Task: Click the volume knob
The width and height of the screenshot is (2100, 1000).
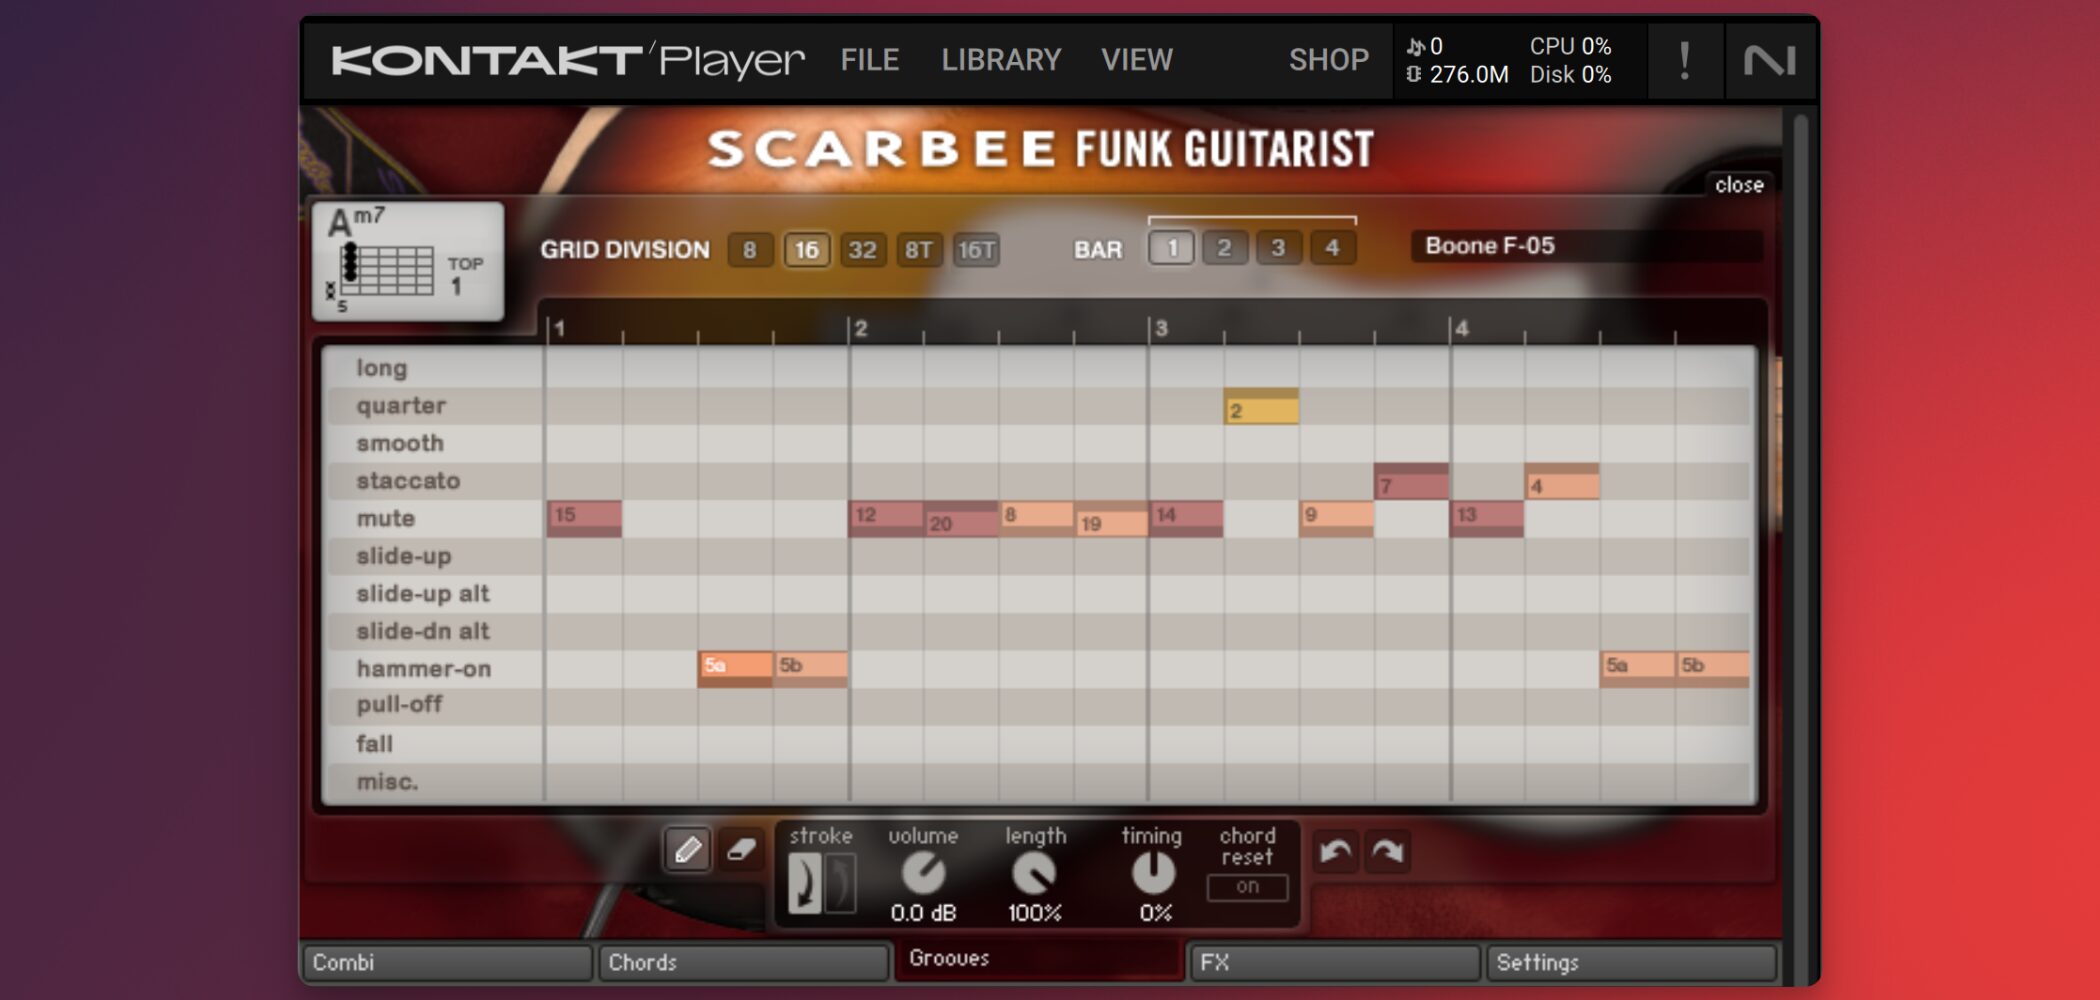Action: [x=923, y=874]
